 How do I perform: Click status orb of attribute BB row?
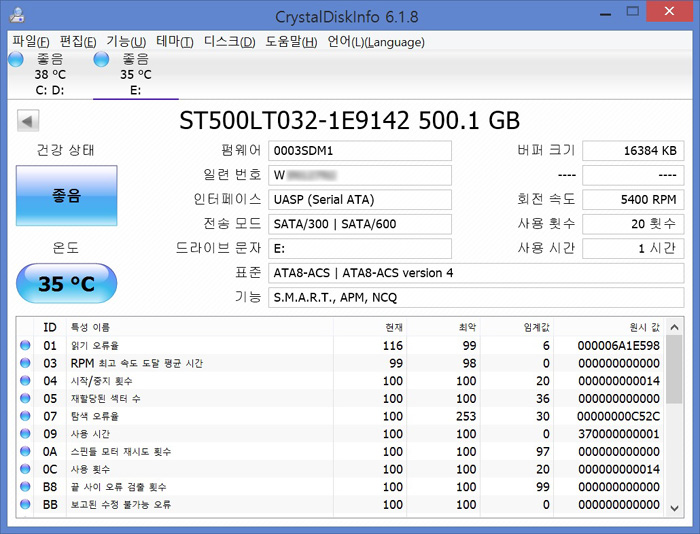[x=25, y=505]
